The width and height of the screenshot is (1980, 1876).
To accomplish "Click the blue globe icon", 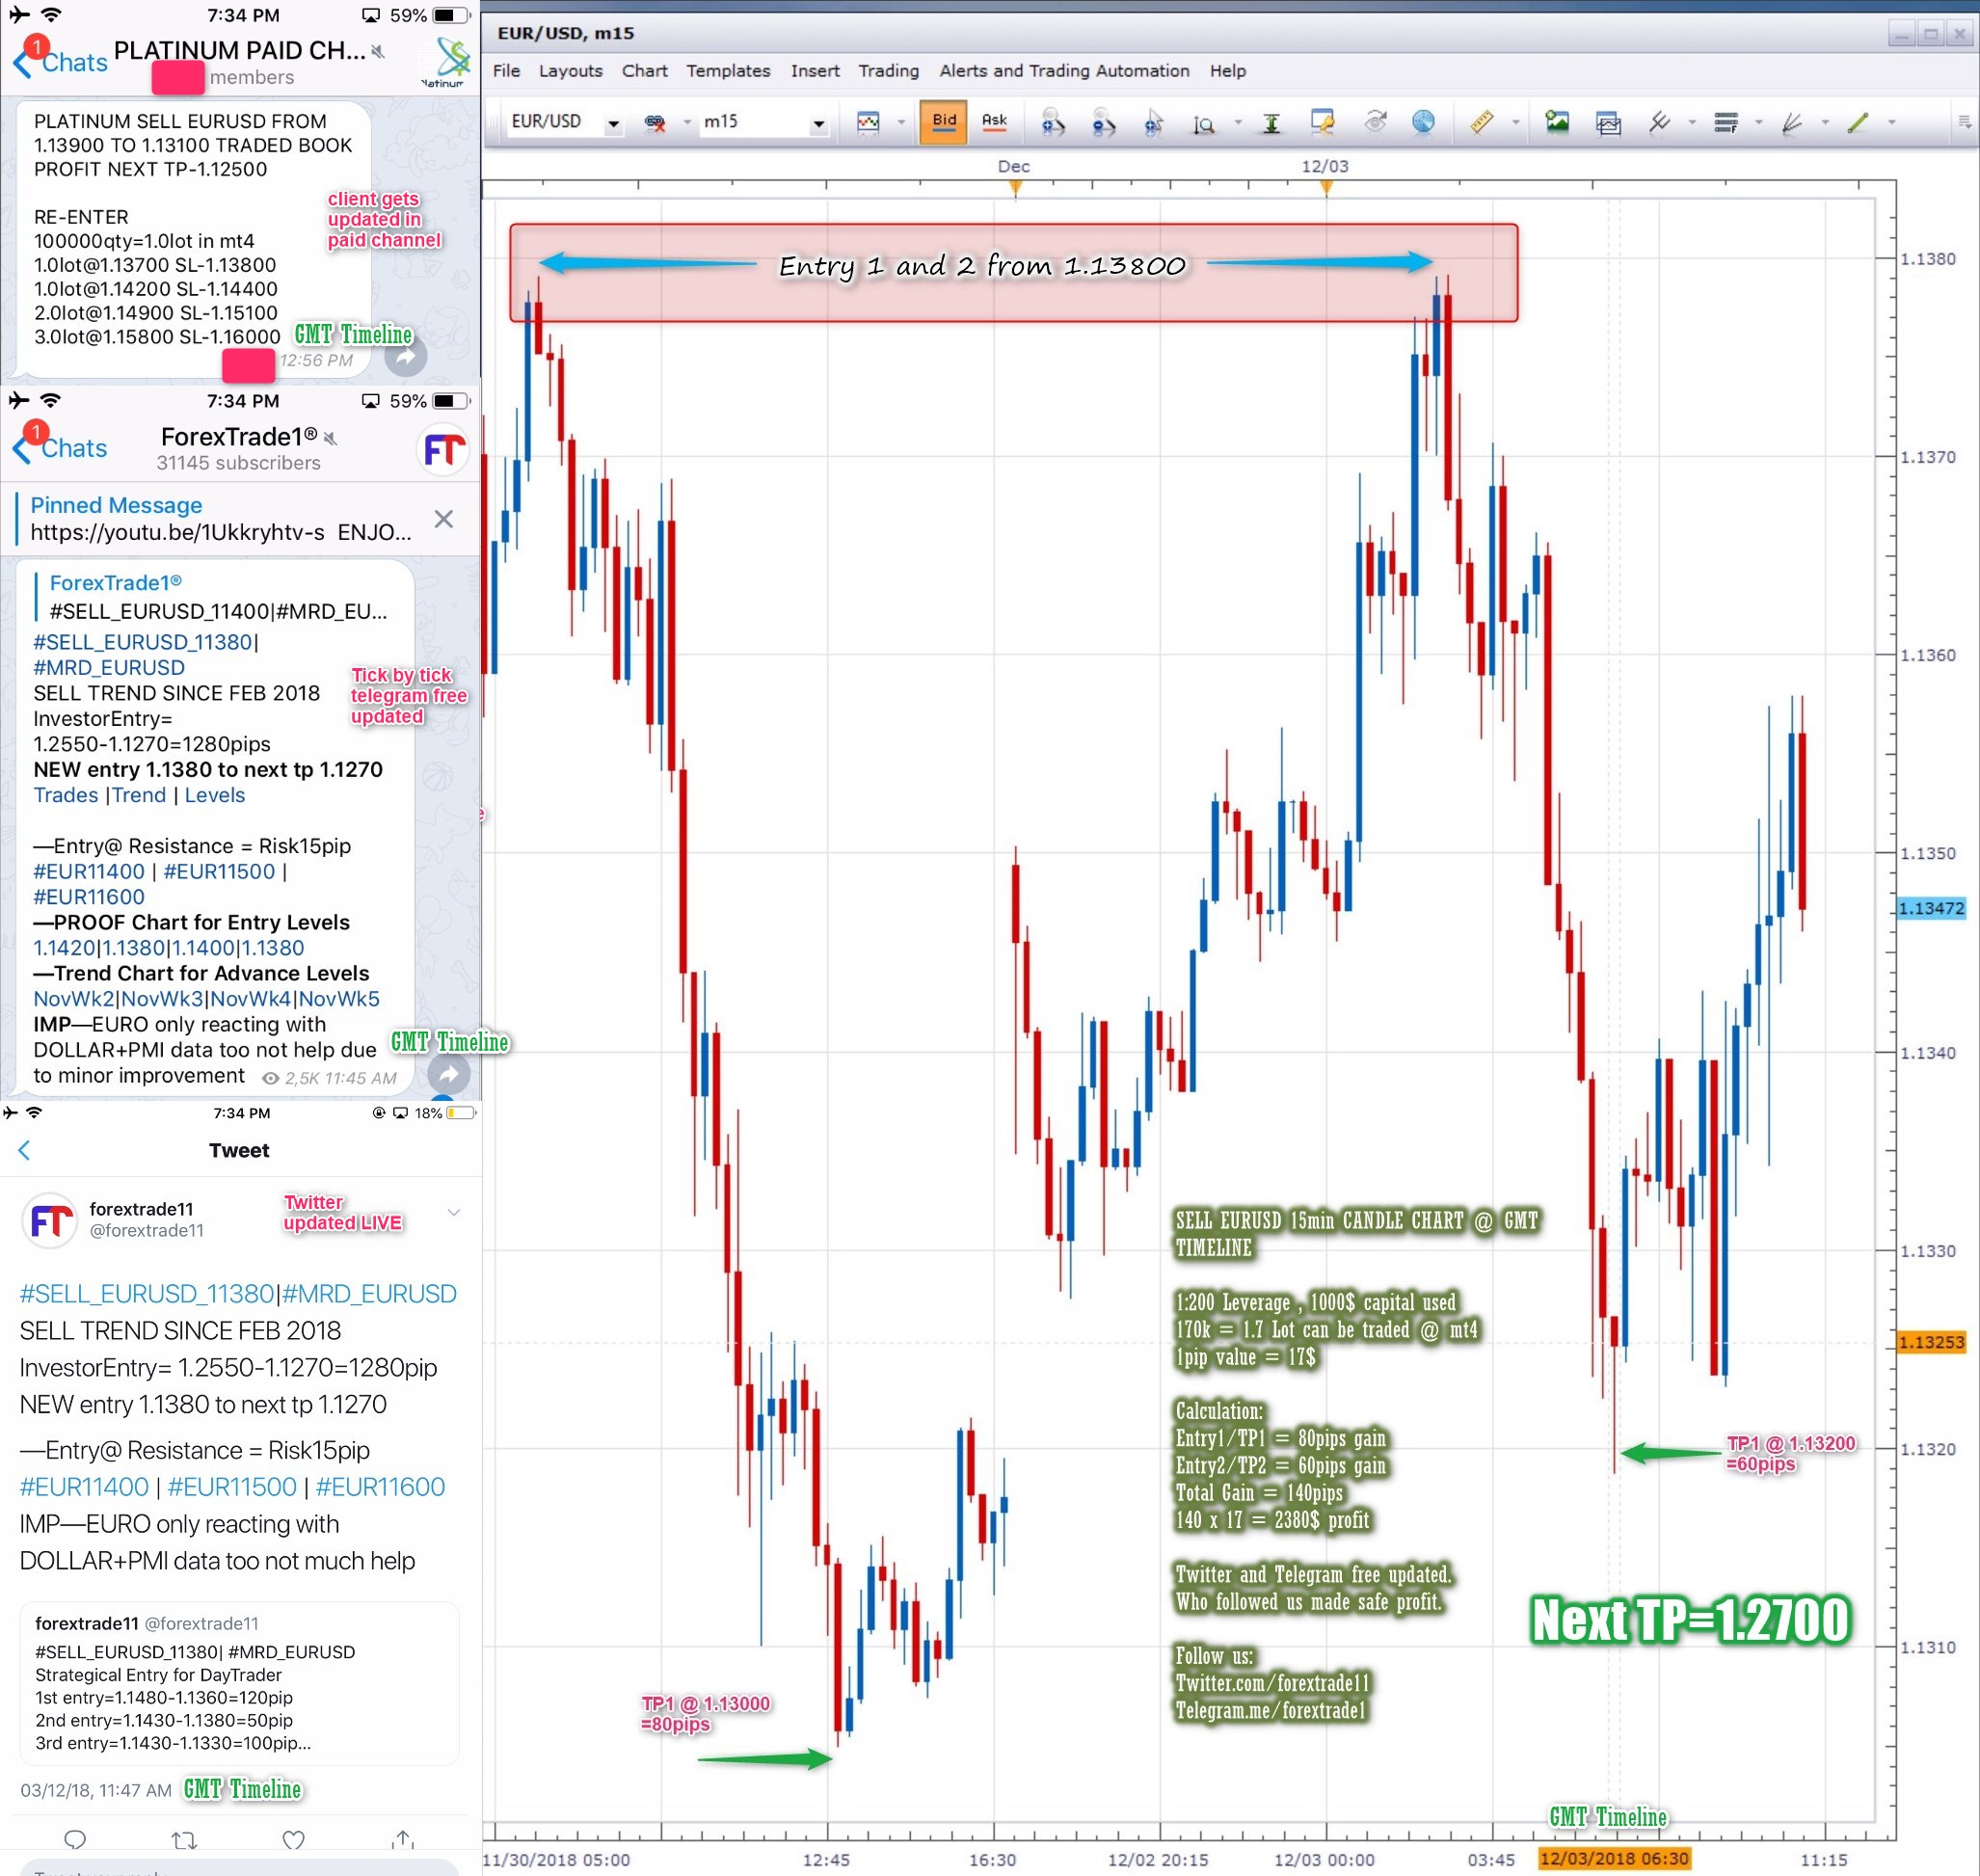I will tap(1423, 122).
